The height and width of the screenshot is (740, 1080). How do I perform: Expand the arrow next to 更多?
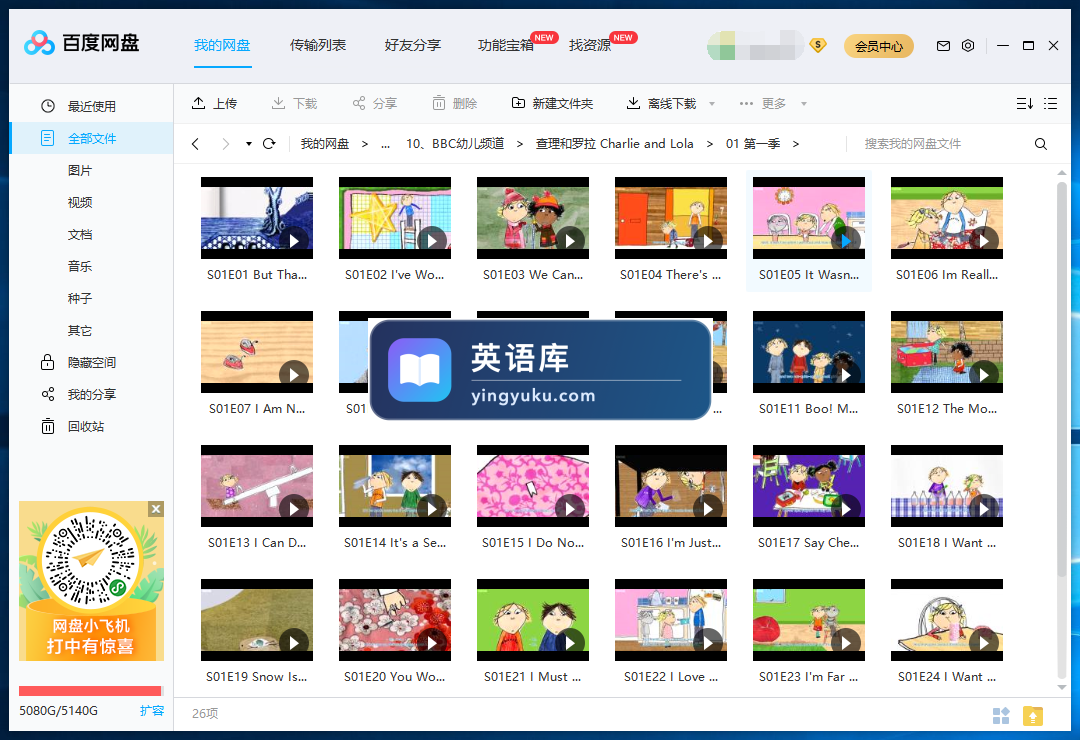click(803, 104)
